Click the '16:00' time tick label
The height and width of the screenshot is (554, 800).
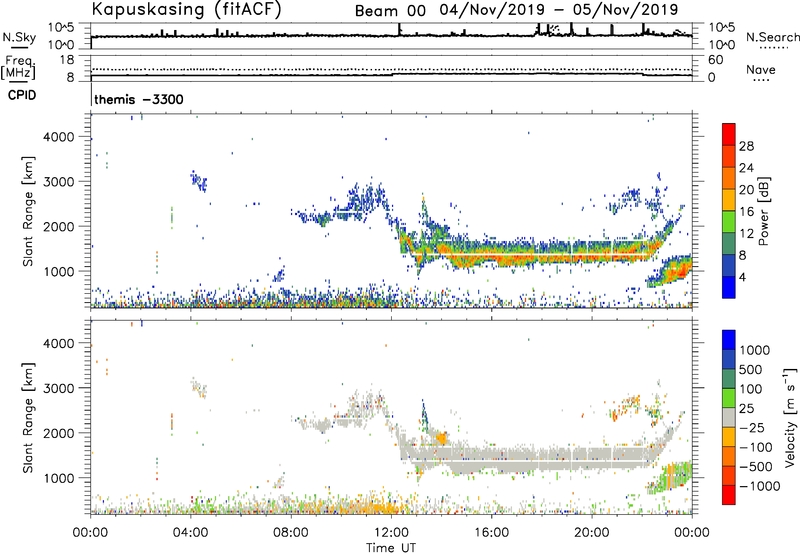[491, 533]
